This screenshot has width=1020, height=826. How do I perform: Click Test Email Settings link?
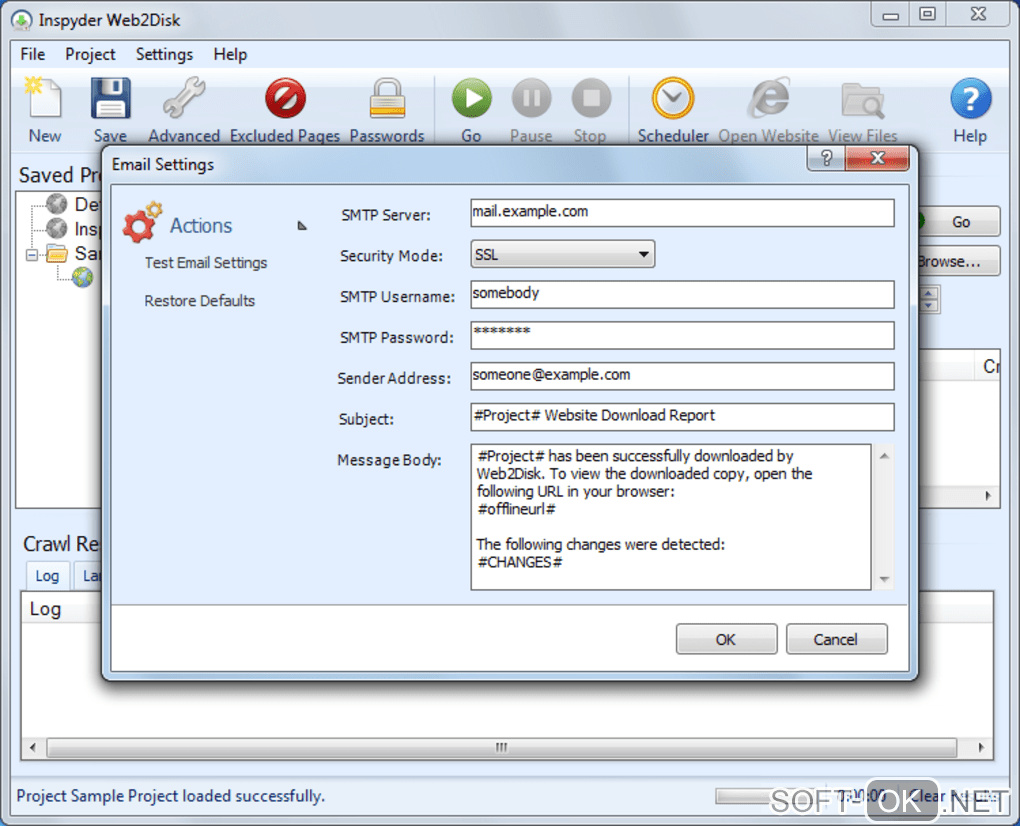pos(206,262)
